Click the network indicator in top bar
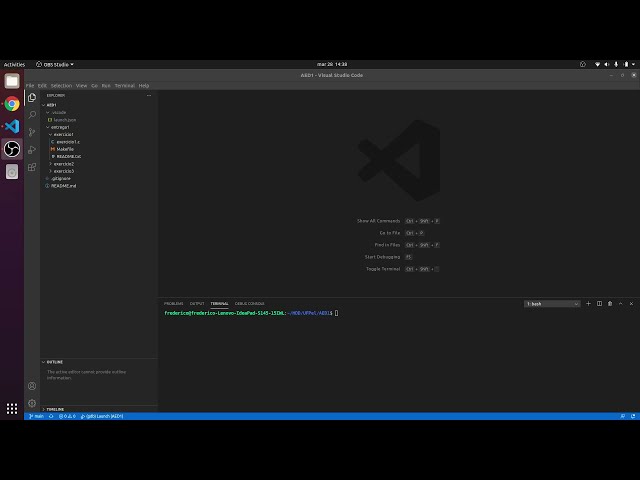The height and width of the screenshot is (480, 640). point(597,64)
